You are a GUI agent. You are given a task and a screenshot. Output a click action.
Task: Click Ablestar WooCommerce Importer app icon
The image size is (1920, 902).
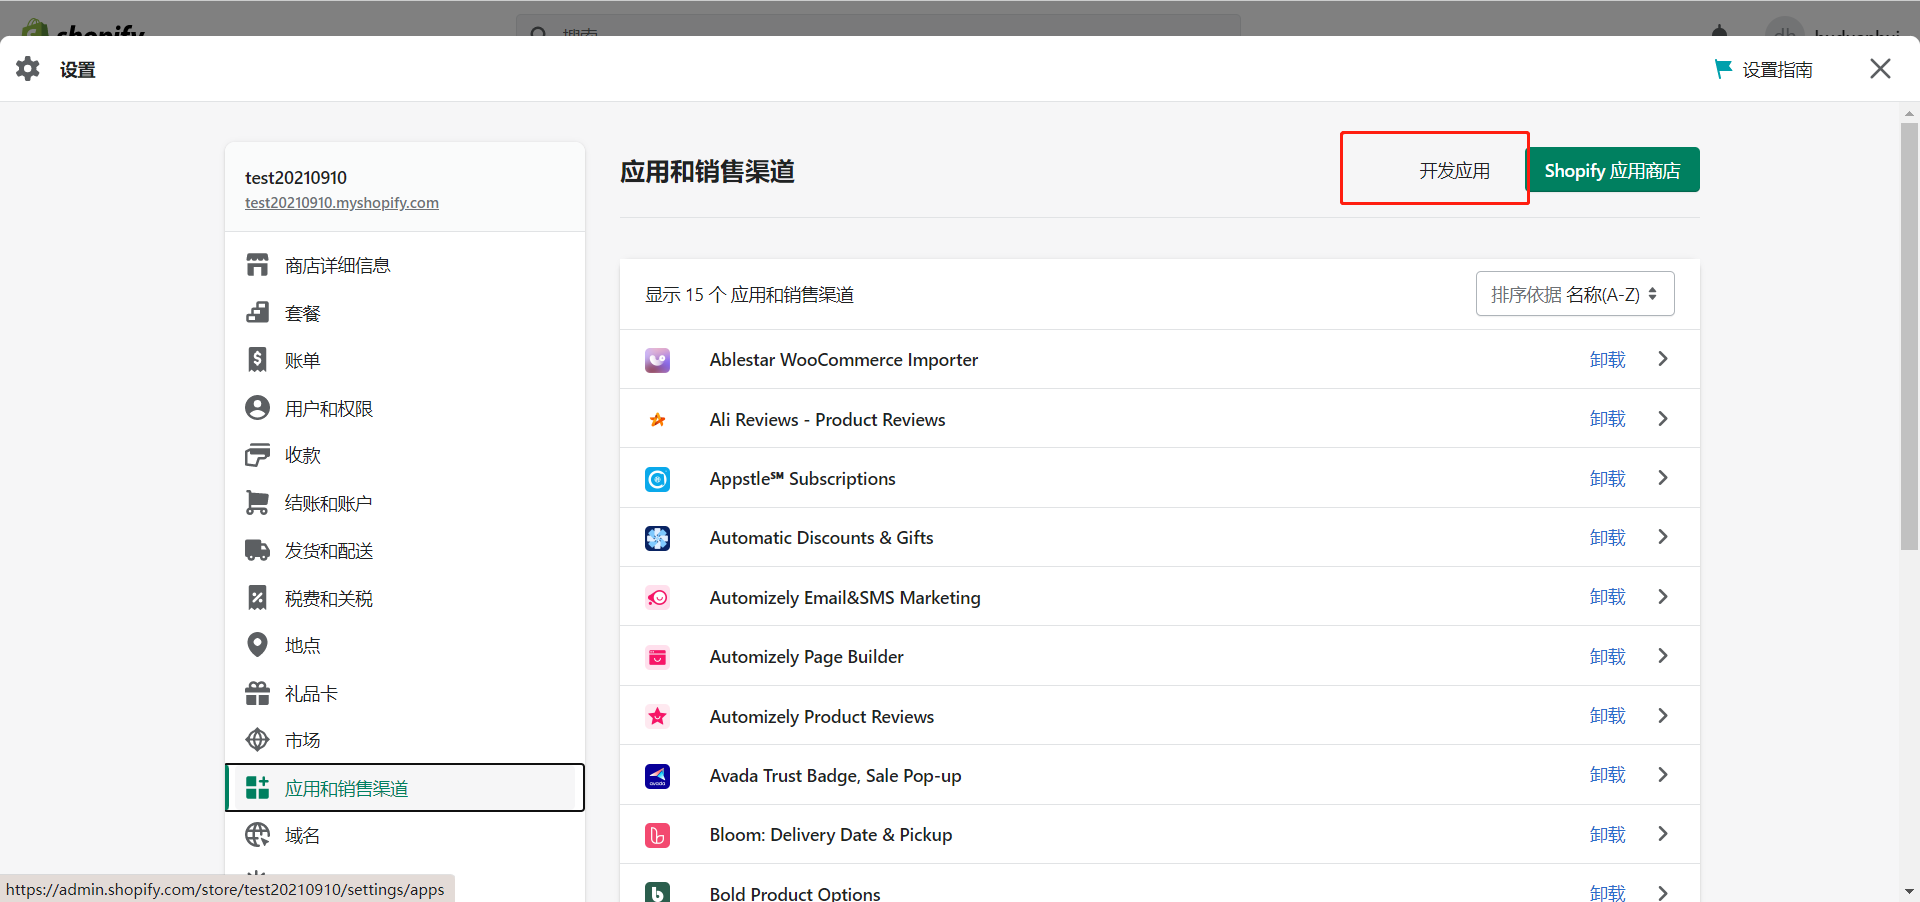coord(657,360)
